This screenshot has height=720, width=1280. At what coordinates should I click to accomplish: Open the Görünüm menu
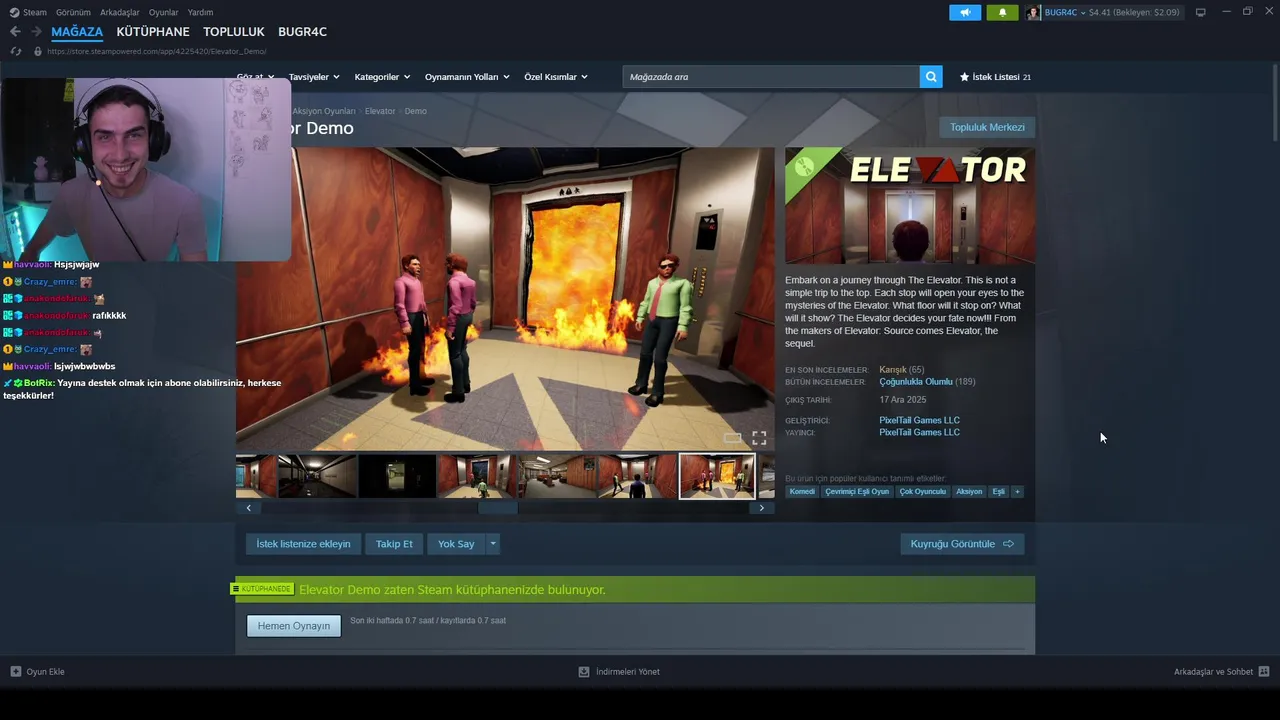click(73, 12)
